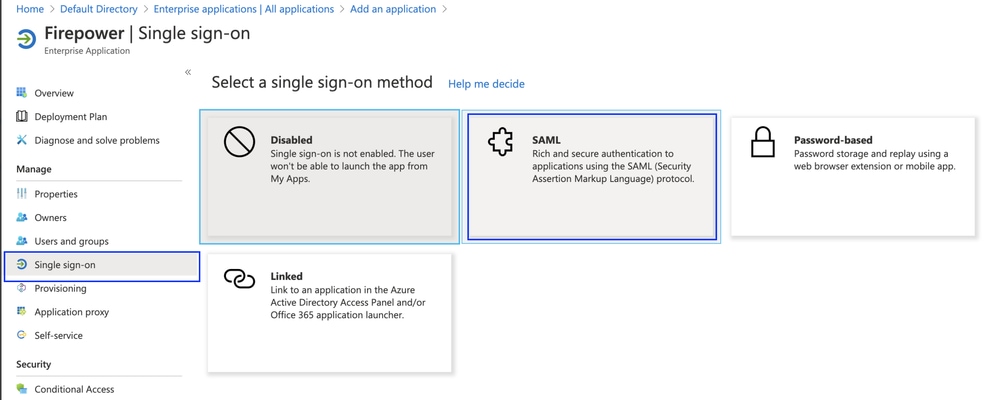Screen dimensions: 998x400
Task: Collapse the sidebar with double chevron
Action: (188, 72)
